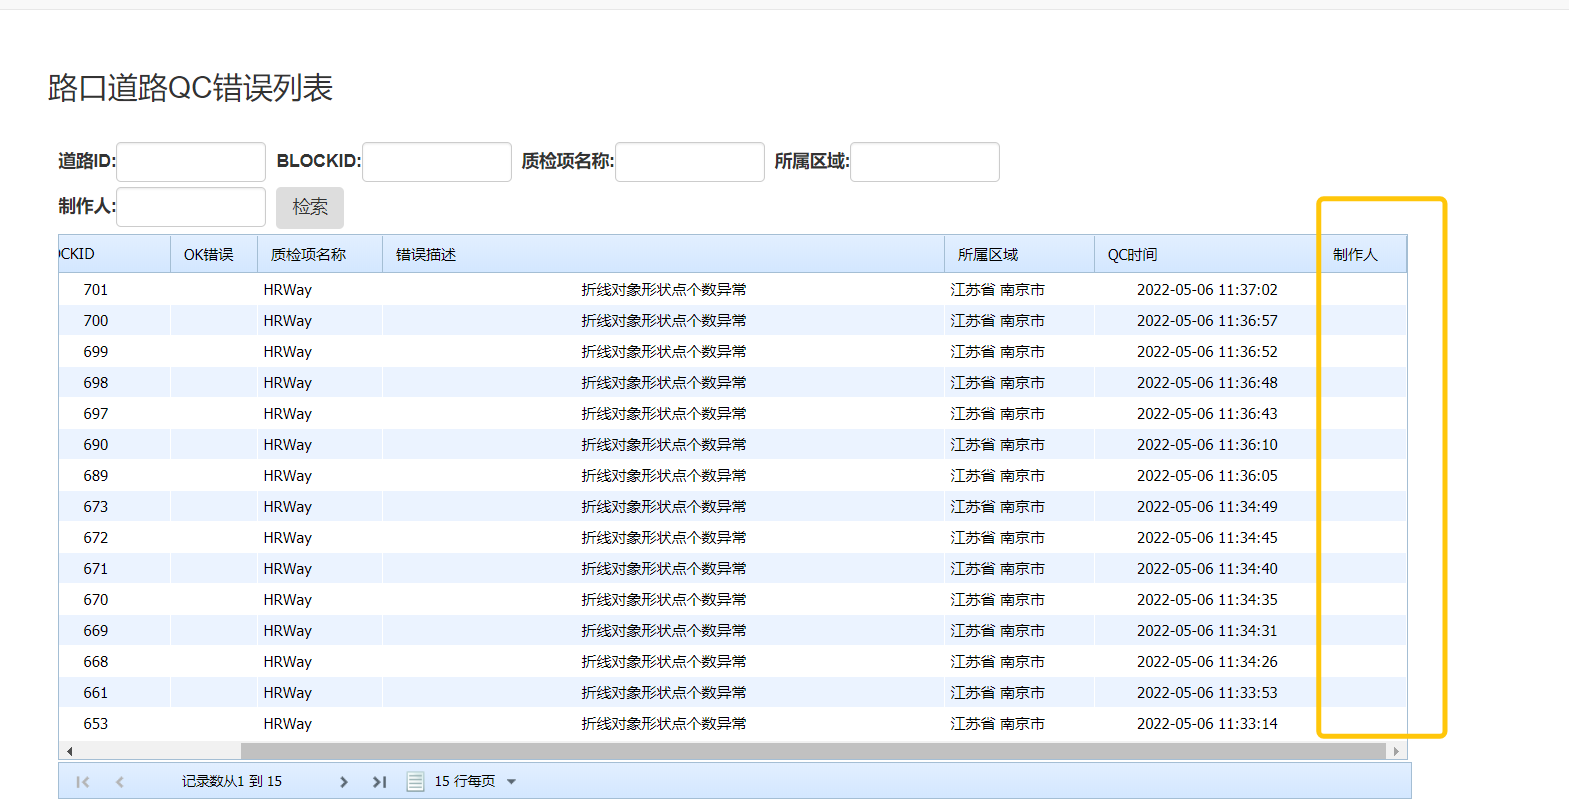Screen dimensions: 1569x800
Task: Go to previous page of records
Action: click(x=120, y=782)
